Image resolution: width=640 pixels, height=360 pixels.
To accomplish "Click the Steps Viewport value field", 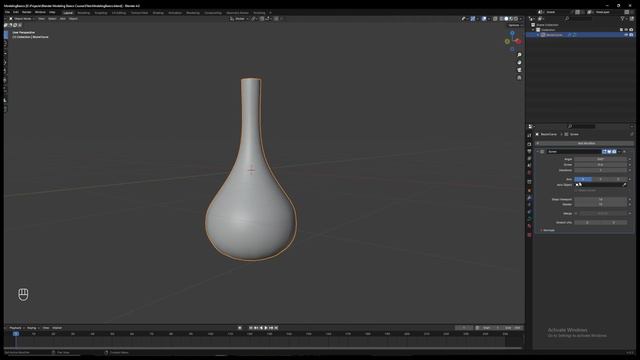I will [x=600, y=199].
